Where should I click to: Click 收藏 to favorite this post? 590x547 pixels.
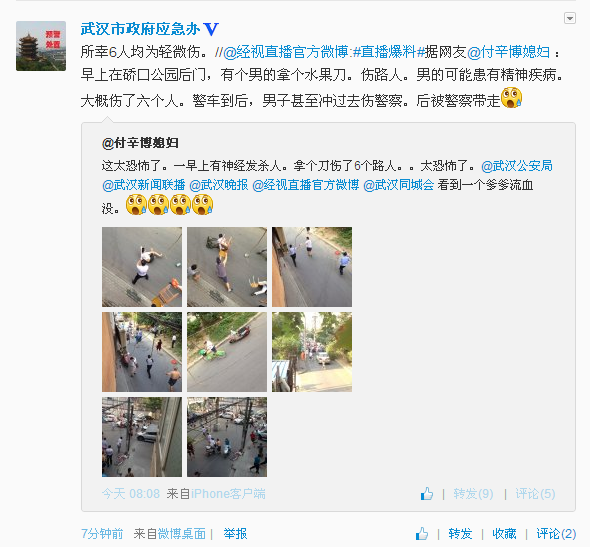pyautogui.click(x=504, y=533)
